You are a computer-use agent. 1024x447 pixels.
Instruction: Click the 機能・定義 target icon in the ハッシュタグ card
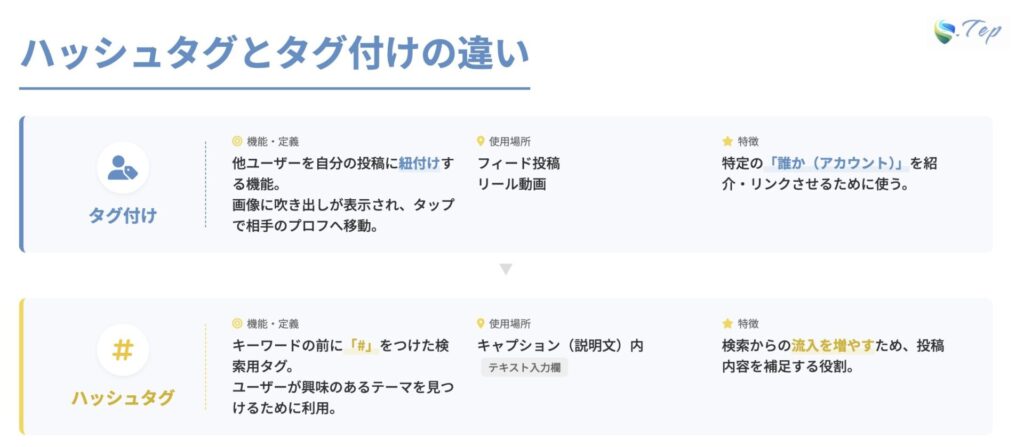click(x=237, y=324)
